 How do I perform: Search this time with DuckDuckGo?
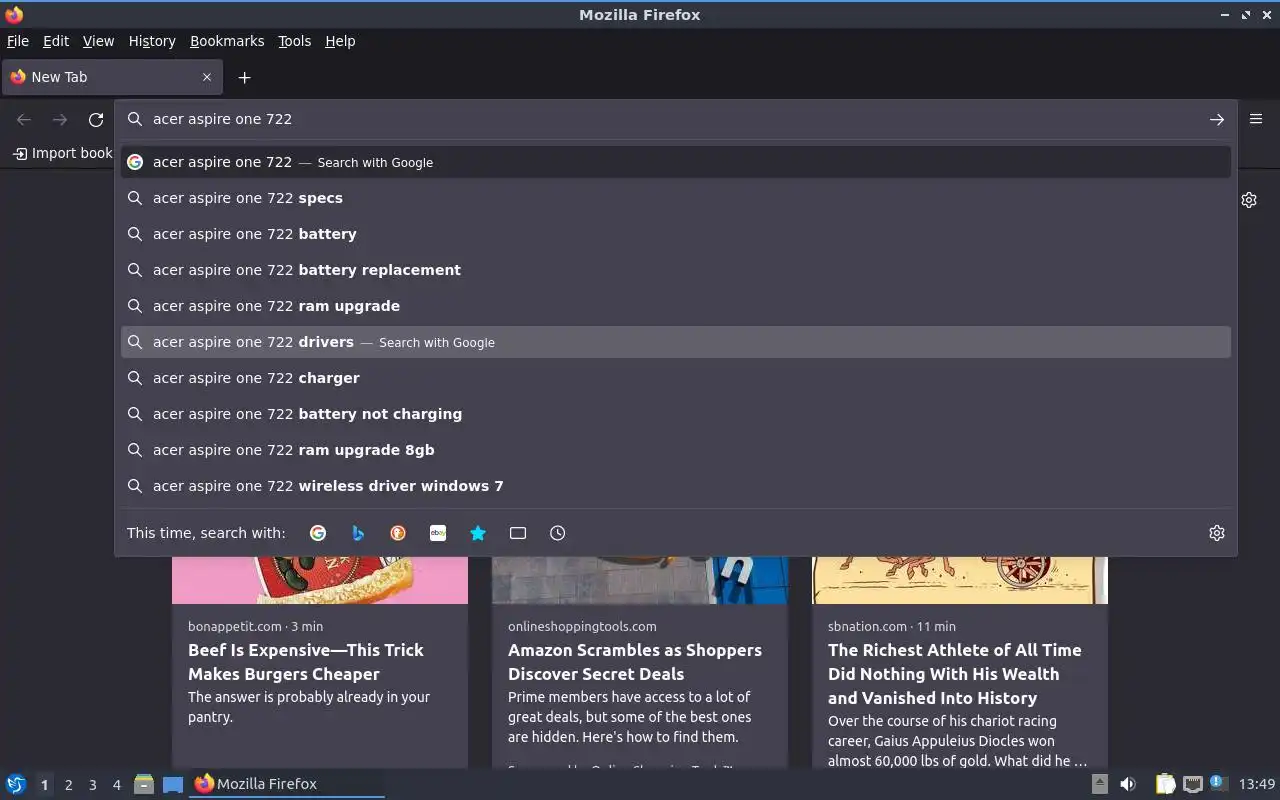(x=398, y=533)
